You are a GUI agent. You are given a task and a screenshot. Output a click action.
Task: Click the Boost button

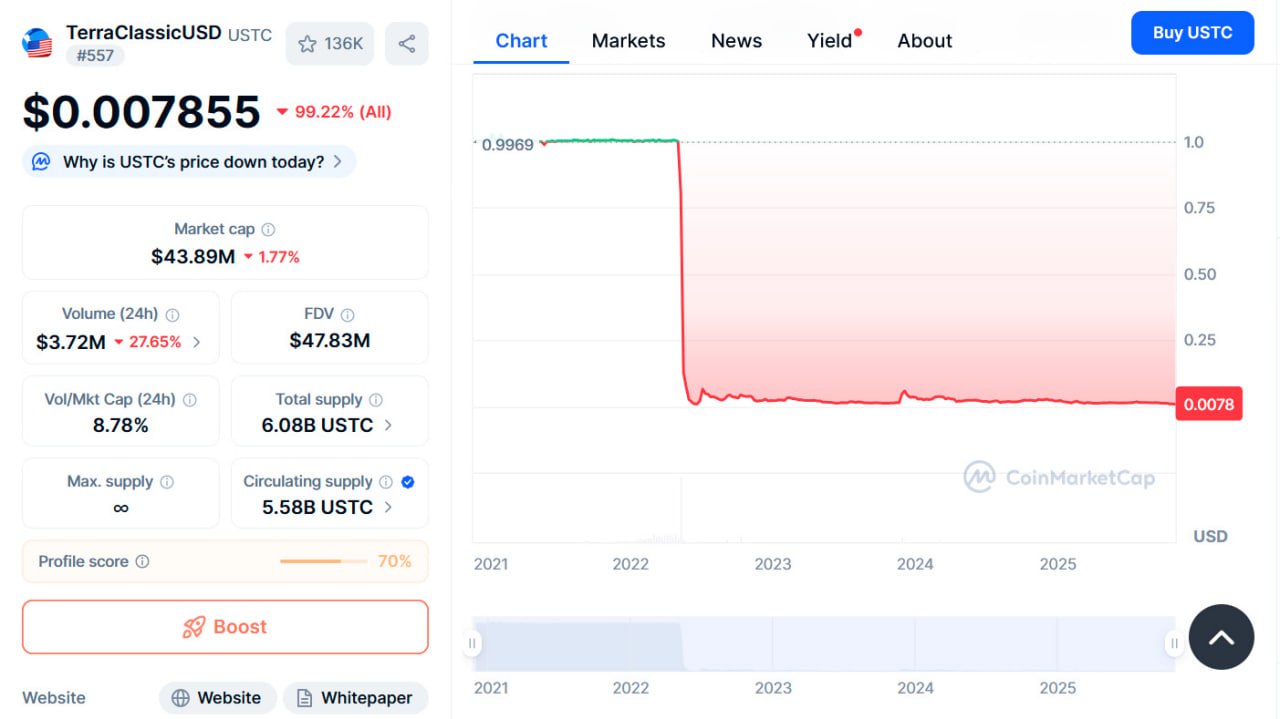tap(225, 627)
